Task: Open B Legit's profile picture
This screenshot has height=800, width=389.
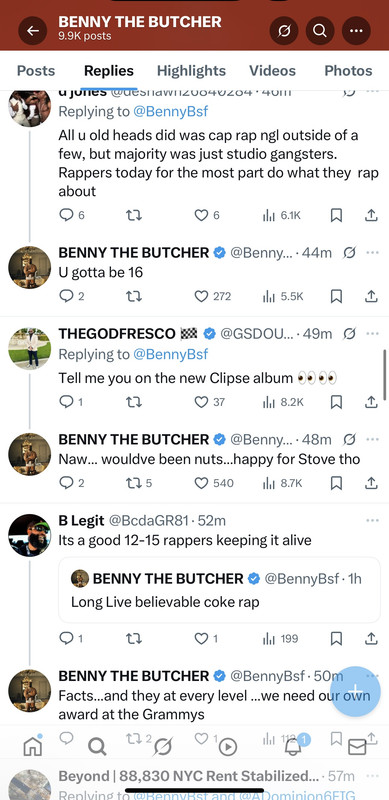Action: pos(30,535)
